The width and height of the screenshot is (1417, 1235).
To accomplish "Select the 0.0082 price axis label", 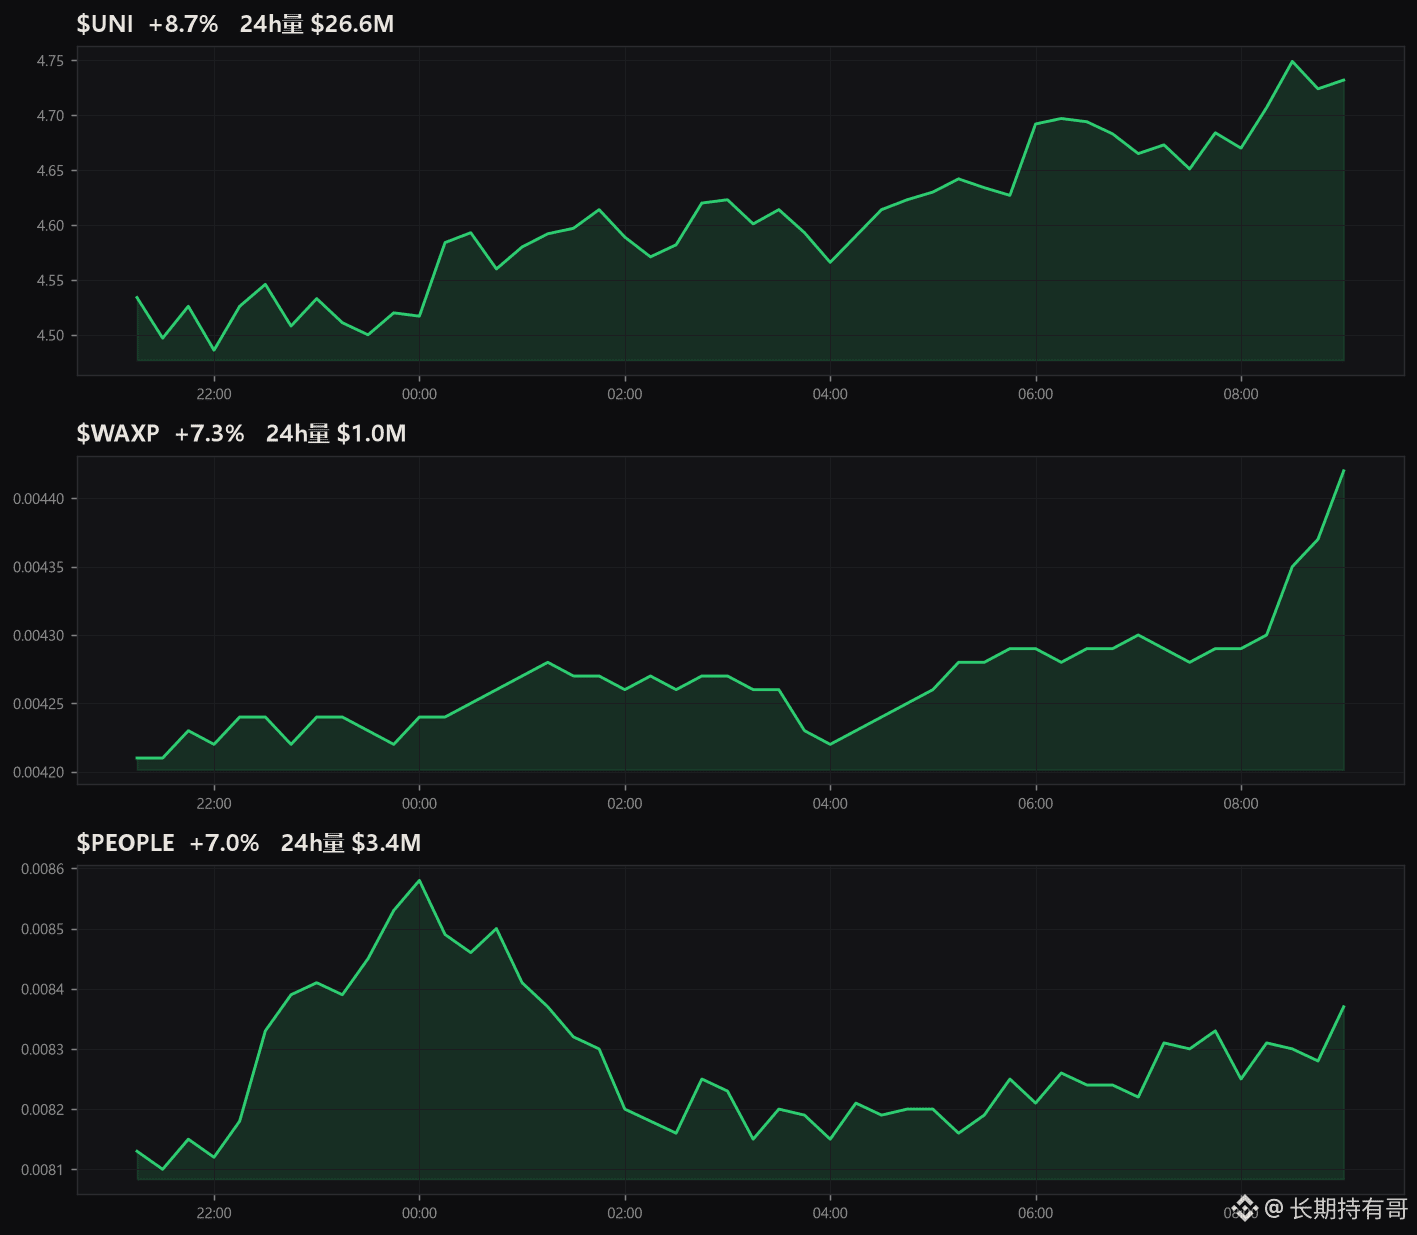I will [x=43, y=1110].
